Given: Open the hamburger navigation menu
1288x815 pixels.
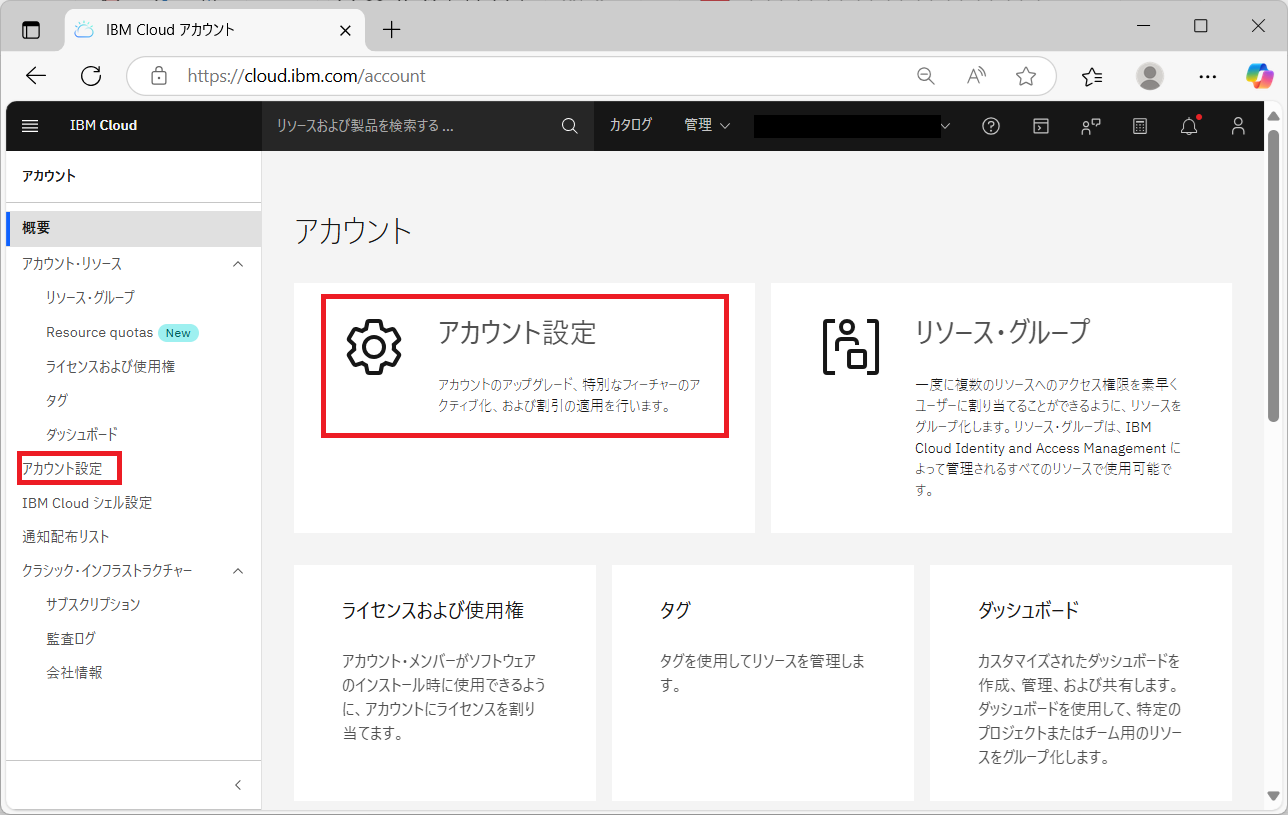Looking at the screenshot, I should coord(29,125).
